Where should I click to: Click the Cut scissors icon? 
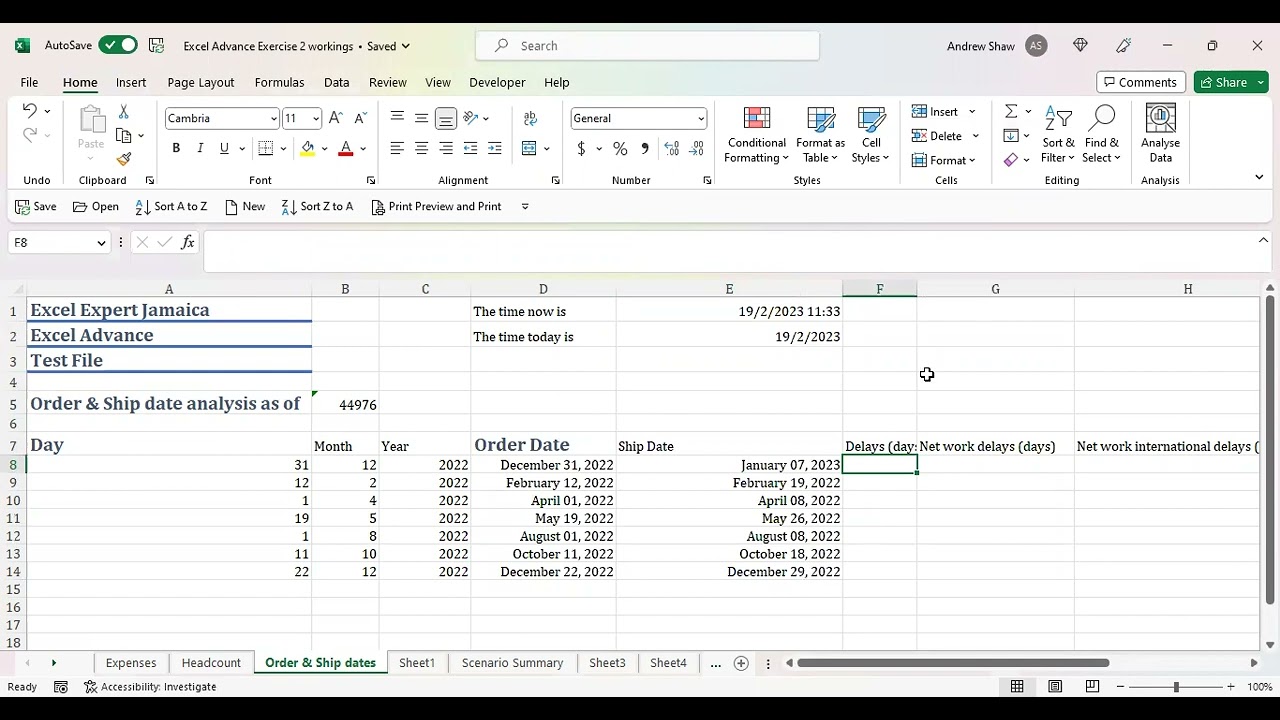point(123,111)
